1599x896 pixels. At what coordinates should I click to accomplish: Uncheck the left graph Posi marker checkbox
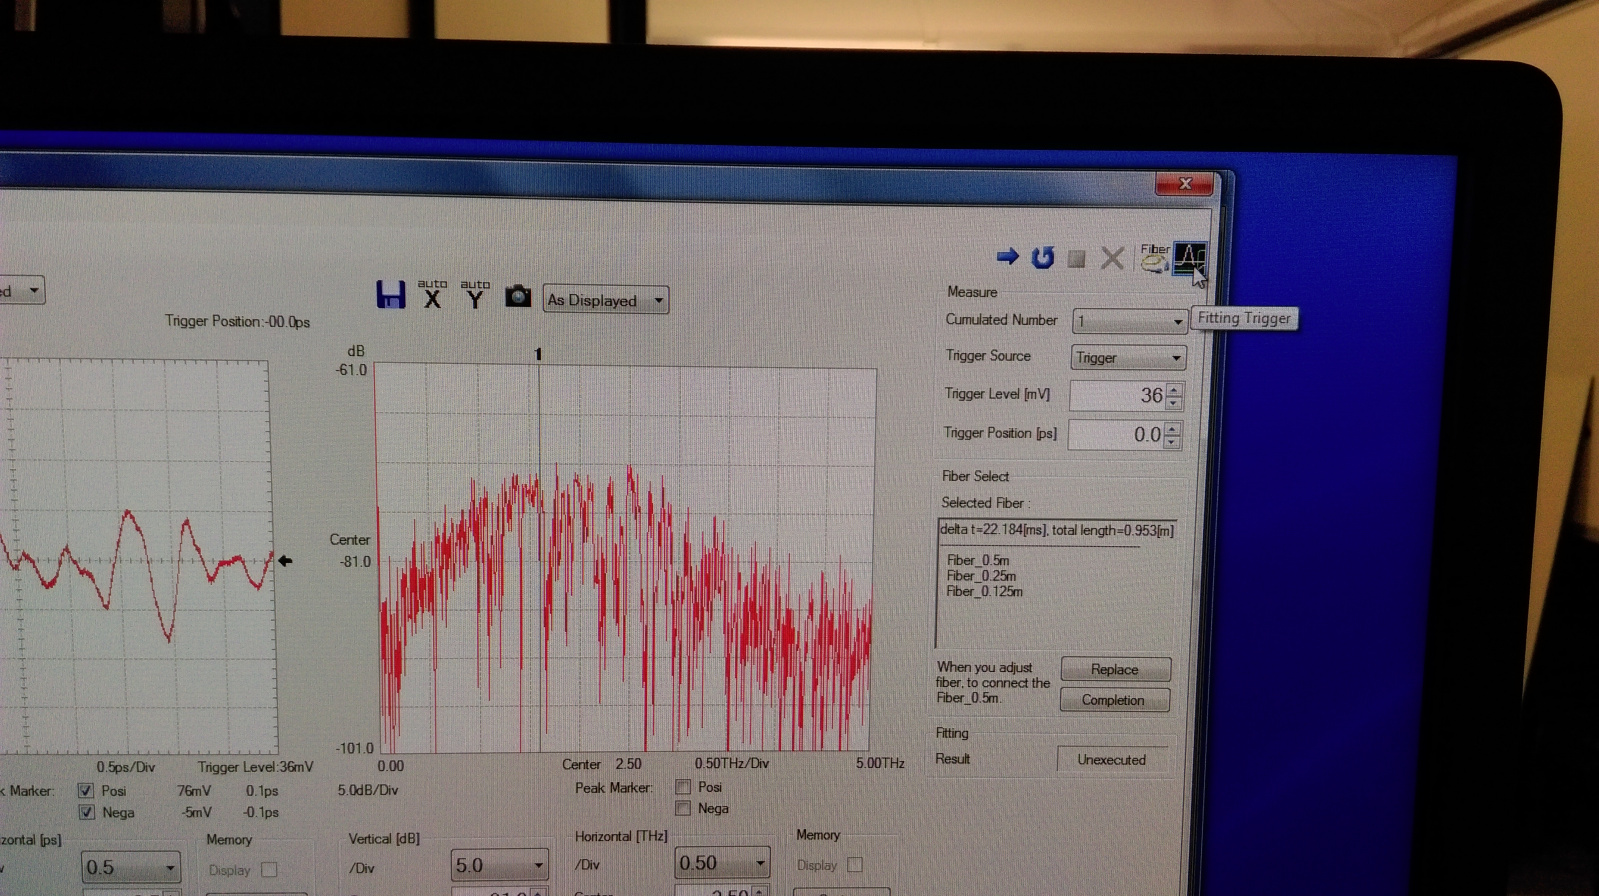(86, 790)
